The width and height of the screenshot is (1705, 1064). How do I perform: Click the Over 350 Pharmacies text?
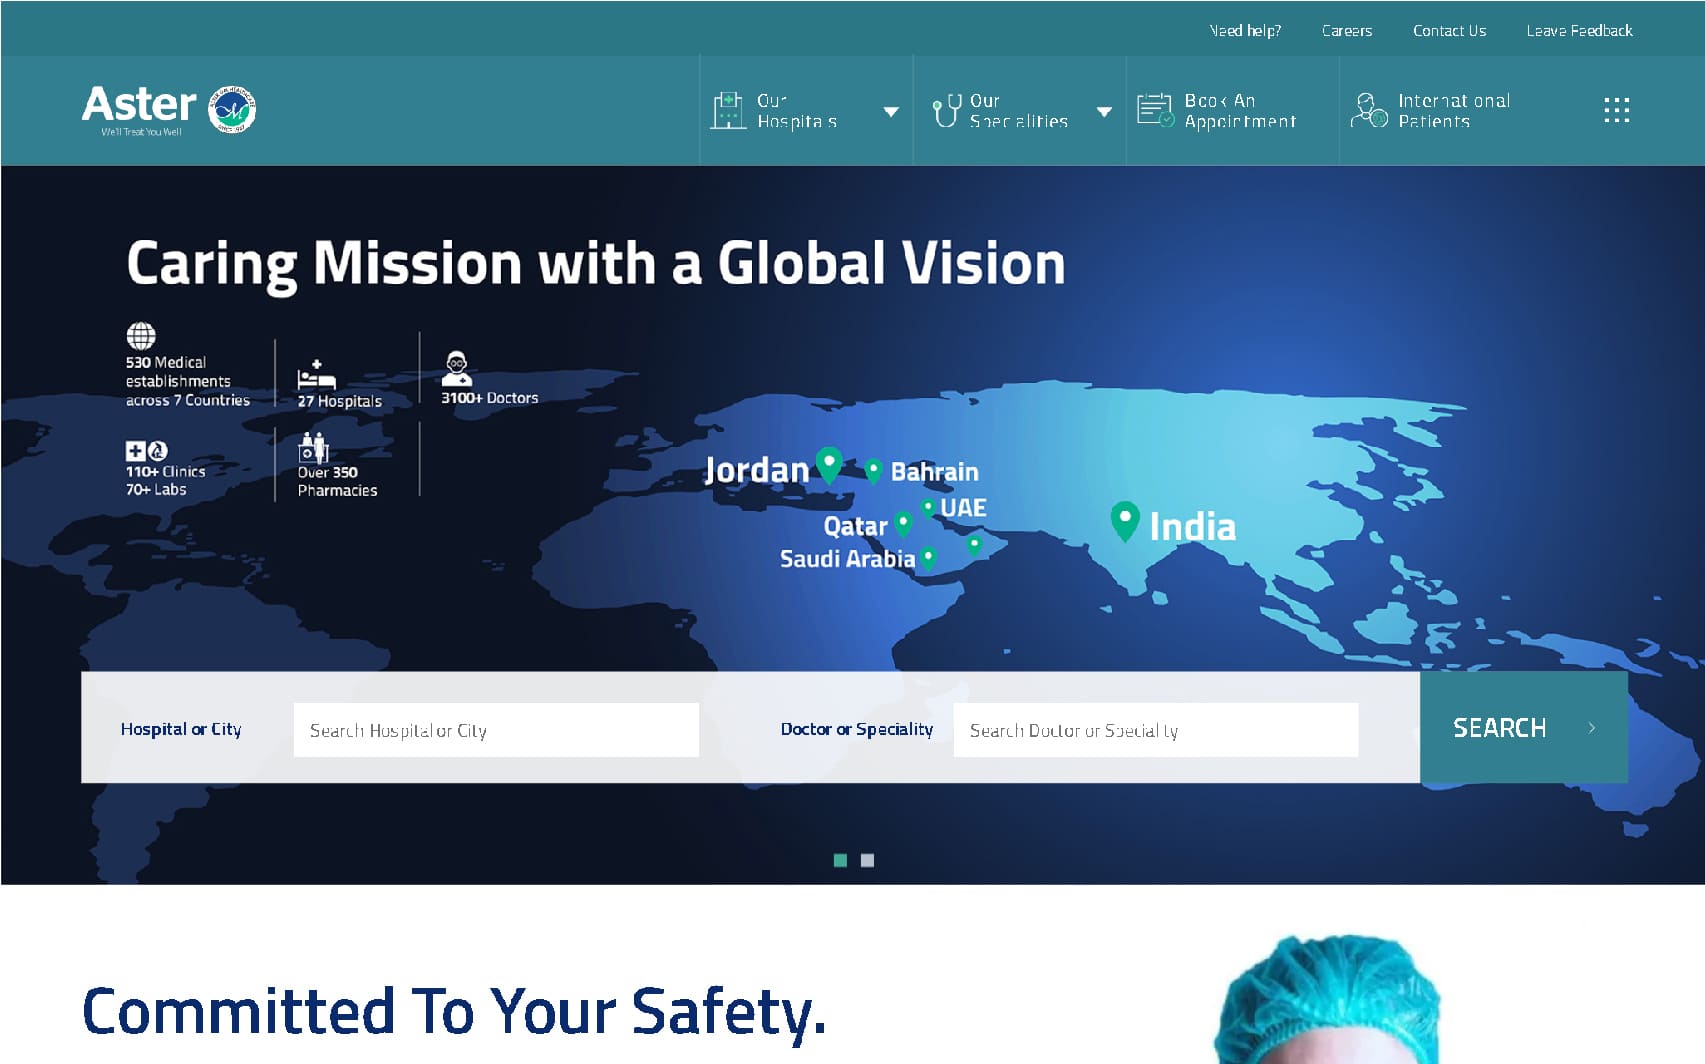pyautogui.click(x=337, y=481)
